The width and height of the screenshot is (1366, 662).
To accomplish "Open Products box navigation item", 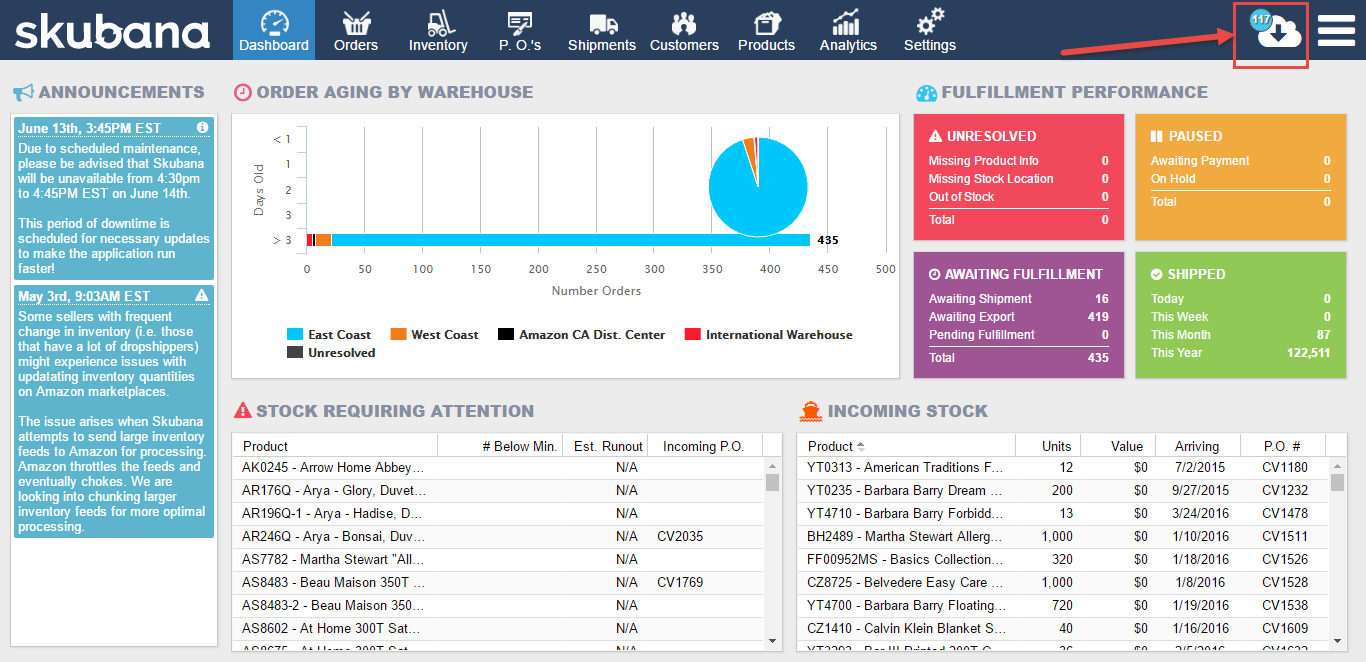I will (766, 30).
